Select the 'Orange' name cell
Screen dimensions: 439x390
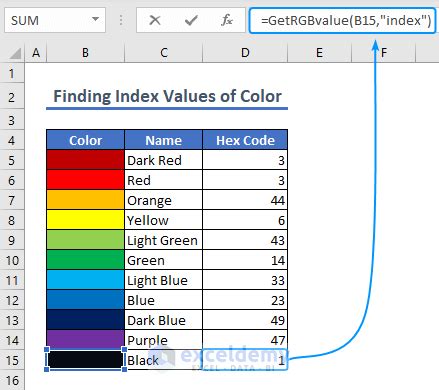click(x=163, y=200)
